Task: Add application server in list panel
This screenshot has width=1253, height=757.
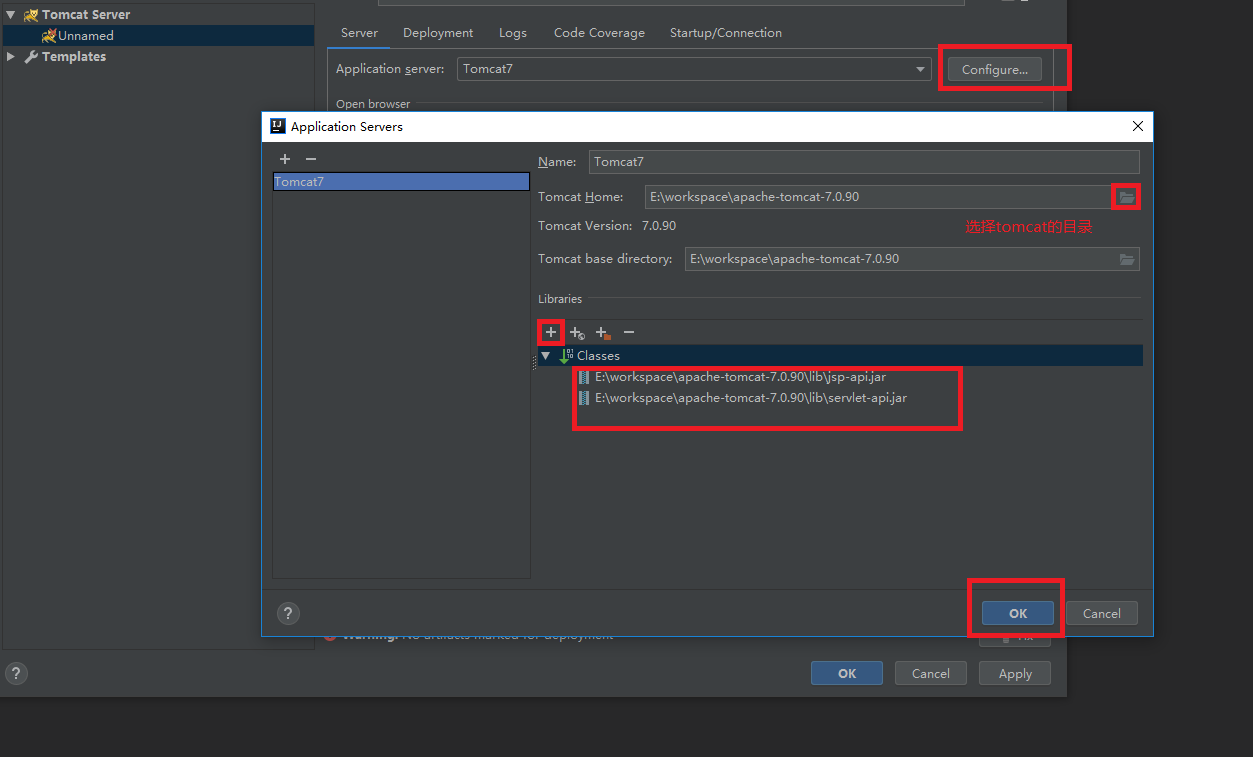Action: [285, 159]
